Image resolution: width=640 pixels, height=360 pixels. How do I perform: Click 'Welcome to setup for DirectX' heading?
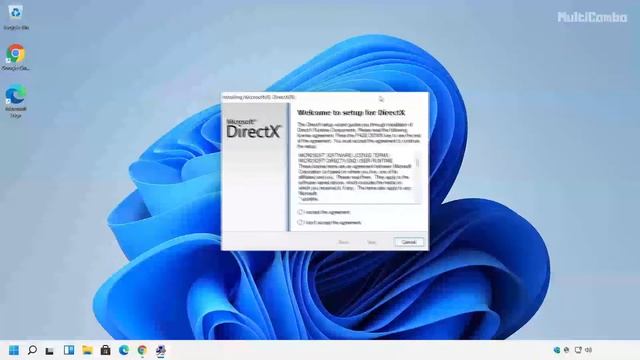pos(351,112)
